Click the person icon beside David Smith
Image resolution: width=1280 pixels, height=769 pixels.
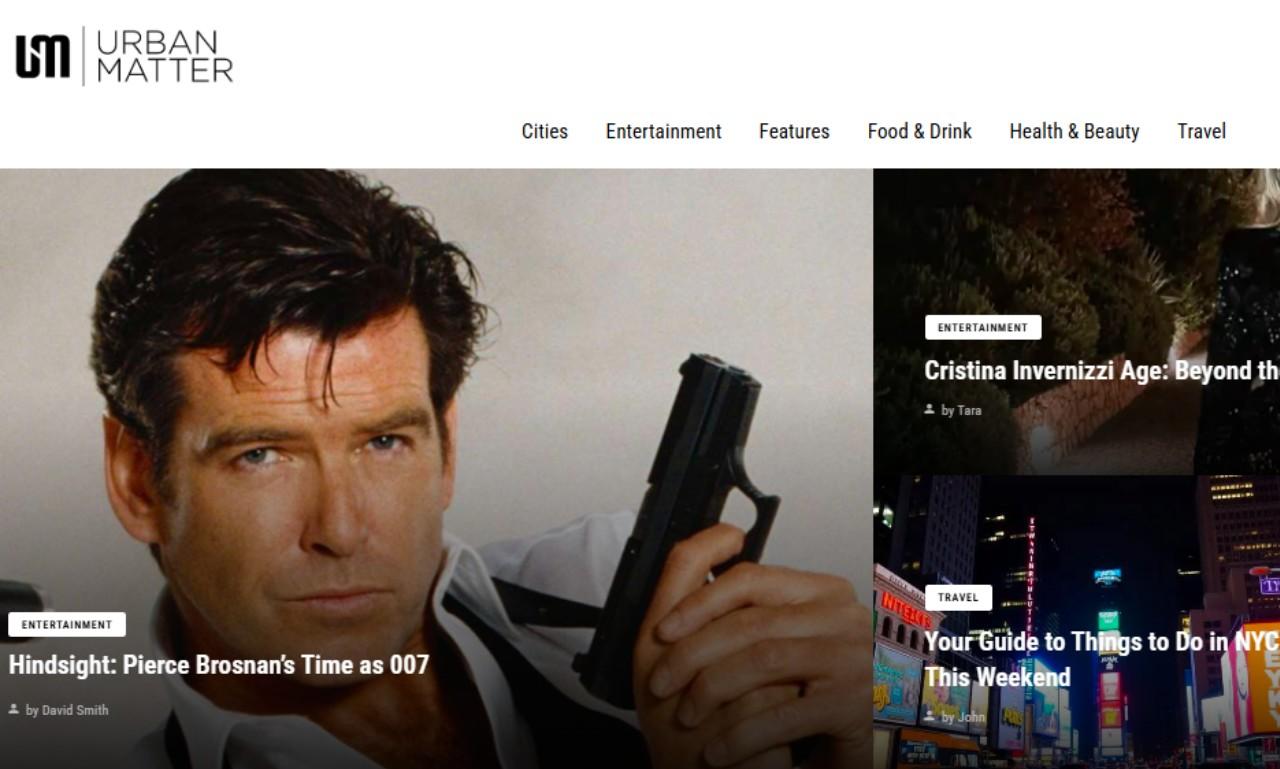click(14, 710)
